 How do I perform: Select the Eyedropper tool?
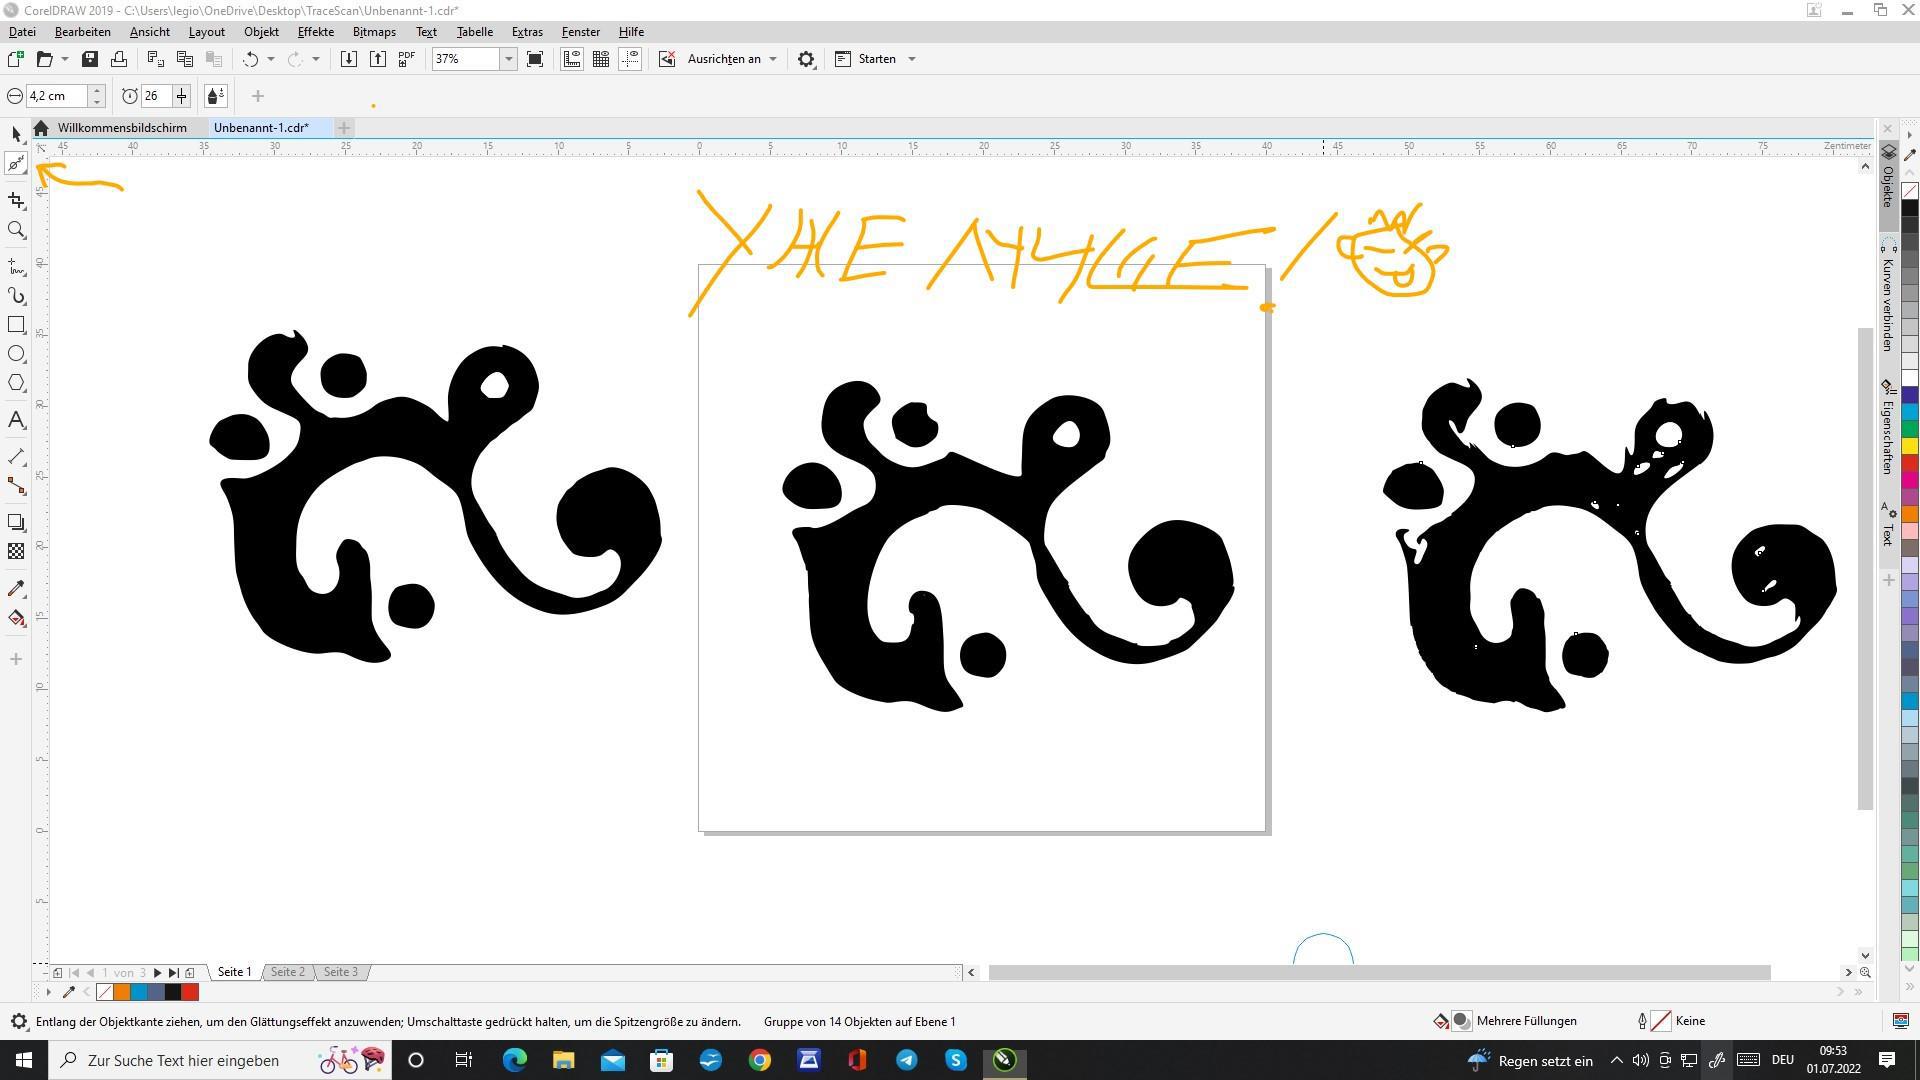(16, 589)
